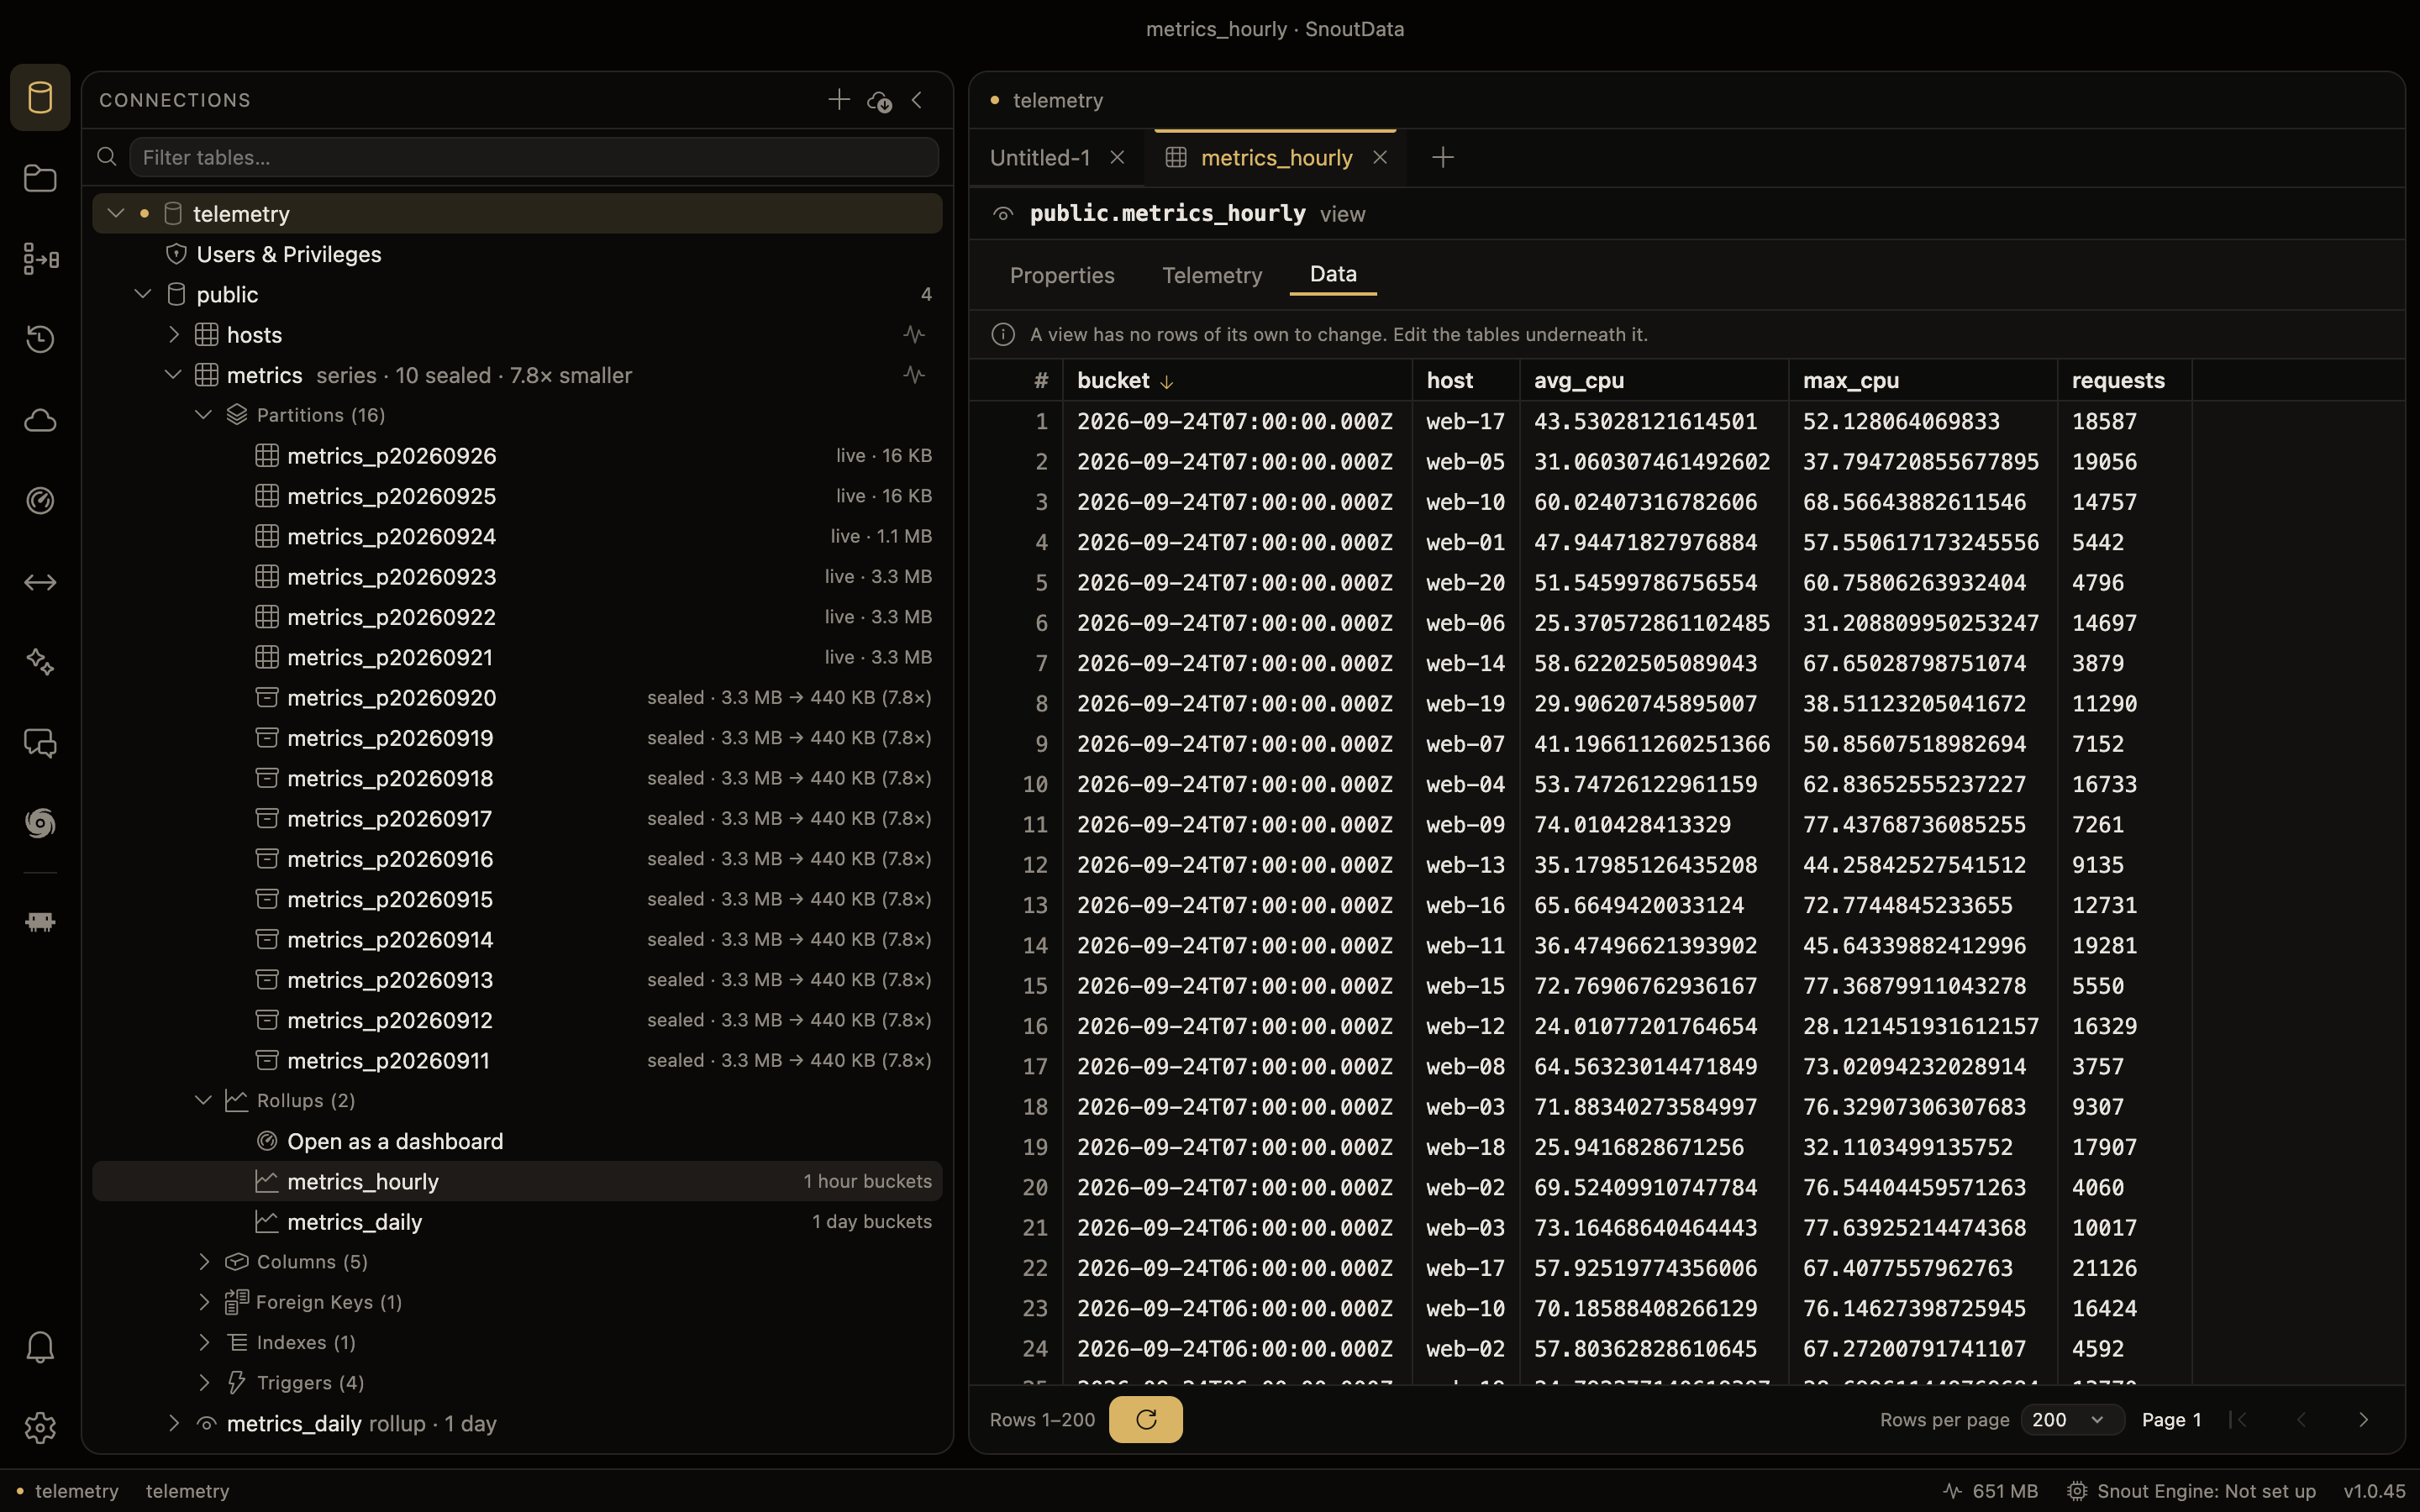Image resolution: width=2420 pixels, height=1512 pixels.
Task: Sort by the requests column header
Action: click(x=2124, y=380)
